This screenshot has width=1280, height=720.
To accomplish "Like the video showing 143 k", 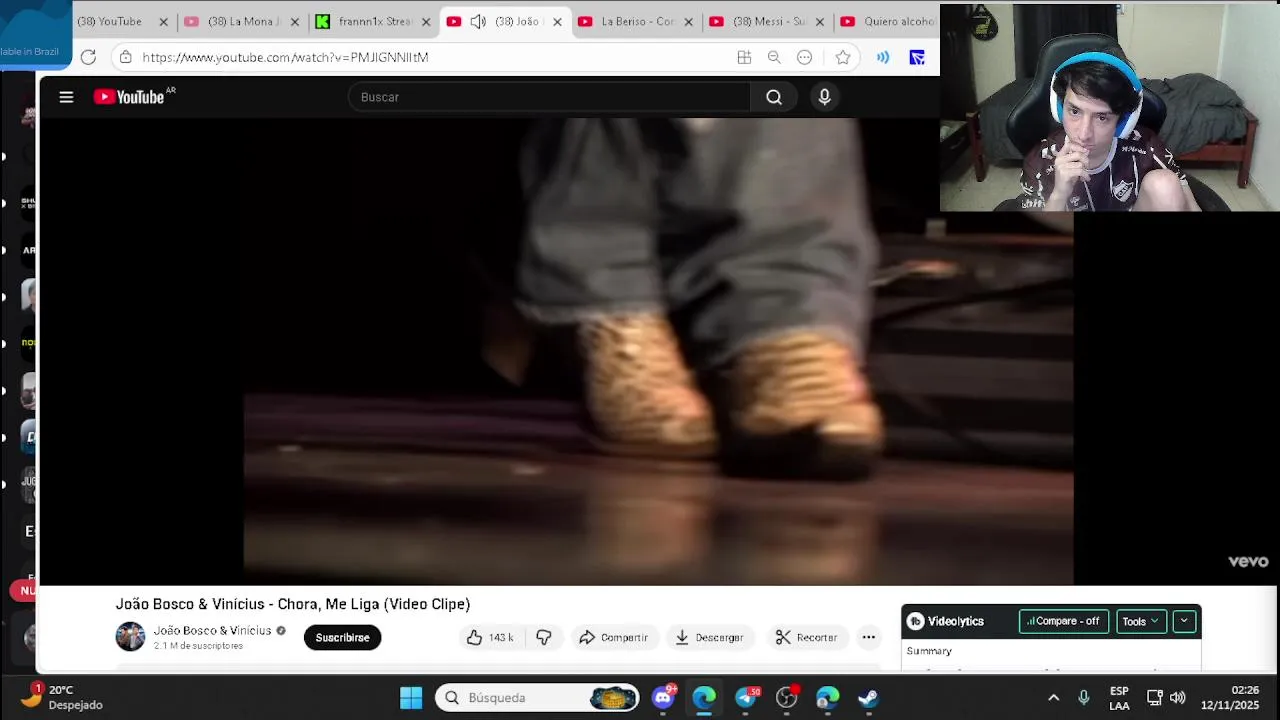I will click(489, 637).
